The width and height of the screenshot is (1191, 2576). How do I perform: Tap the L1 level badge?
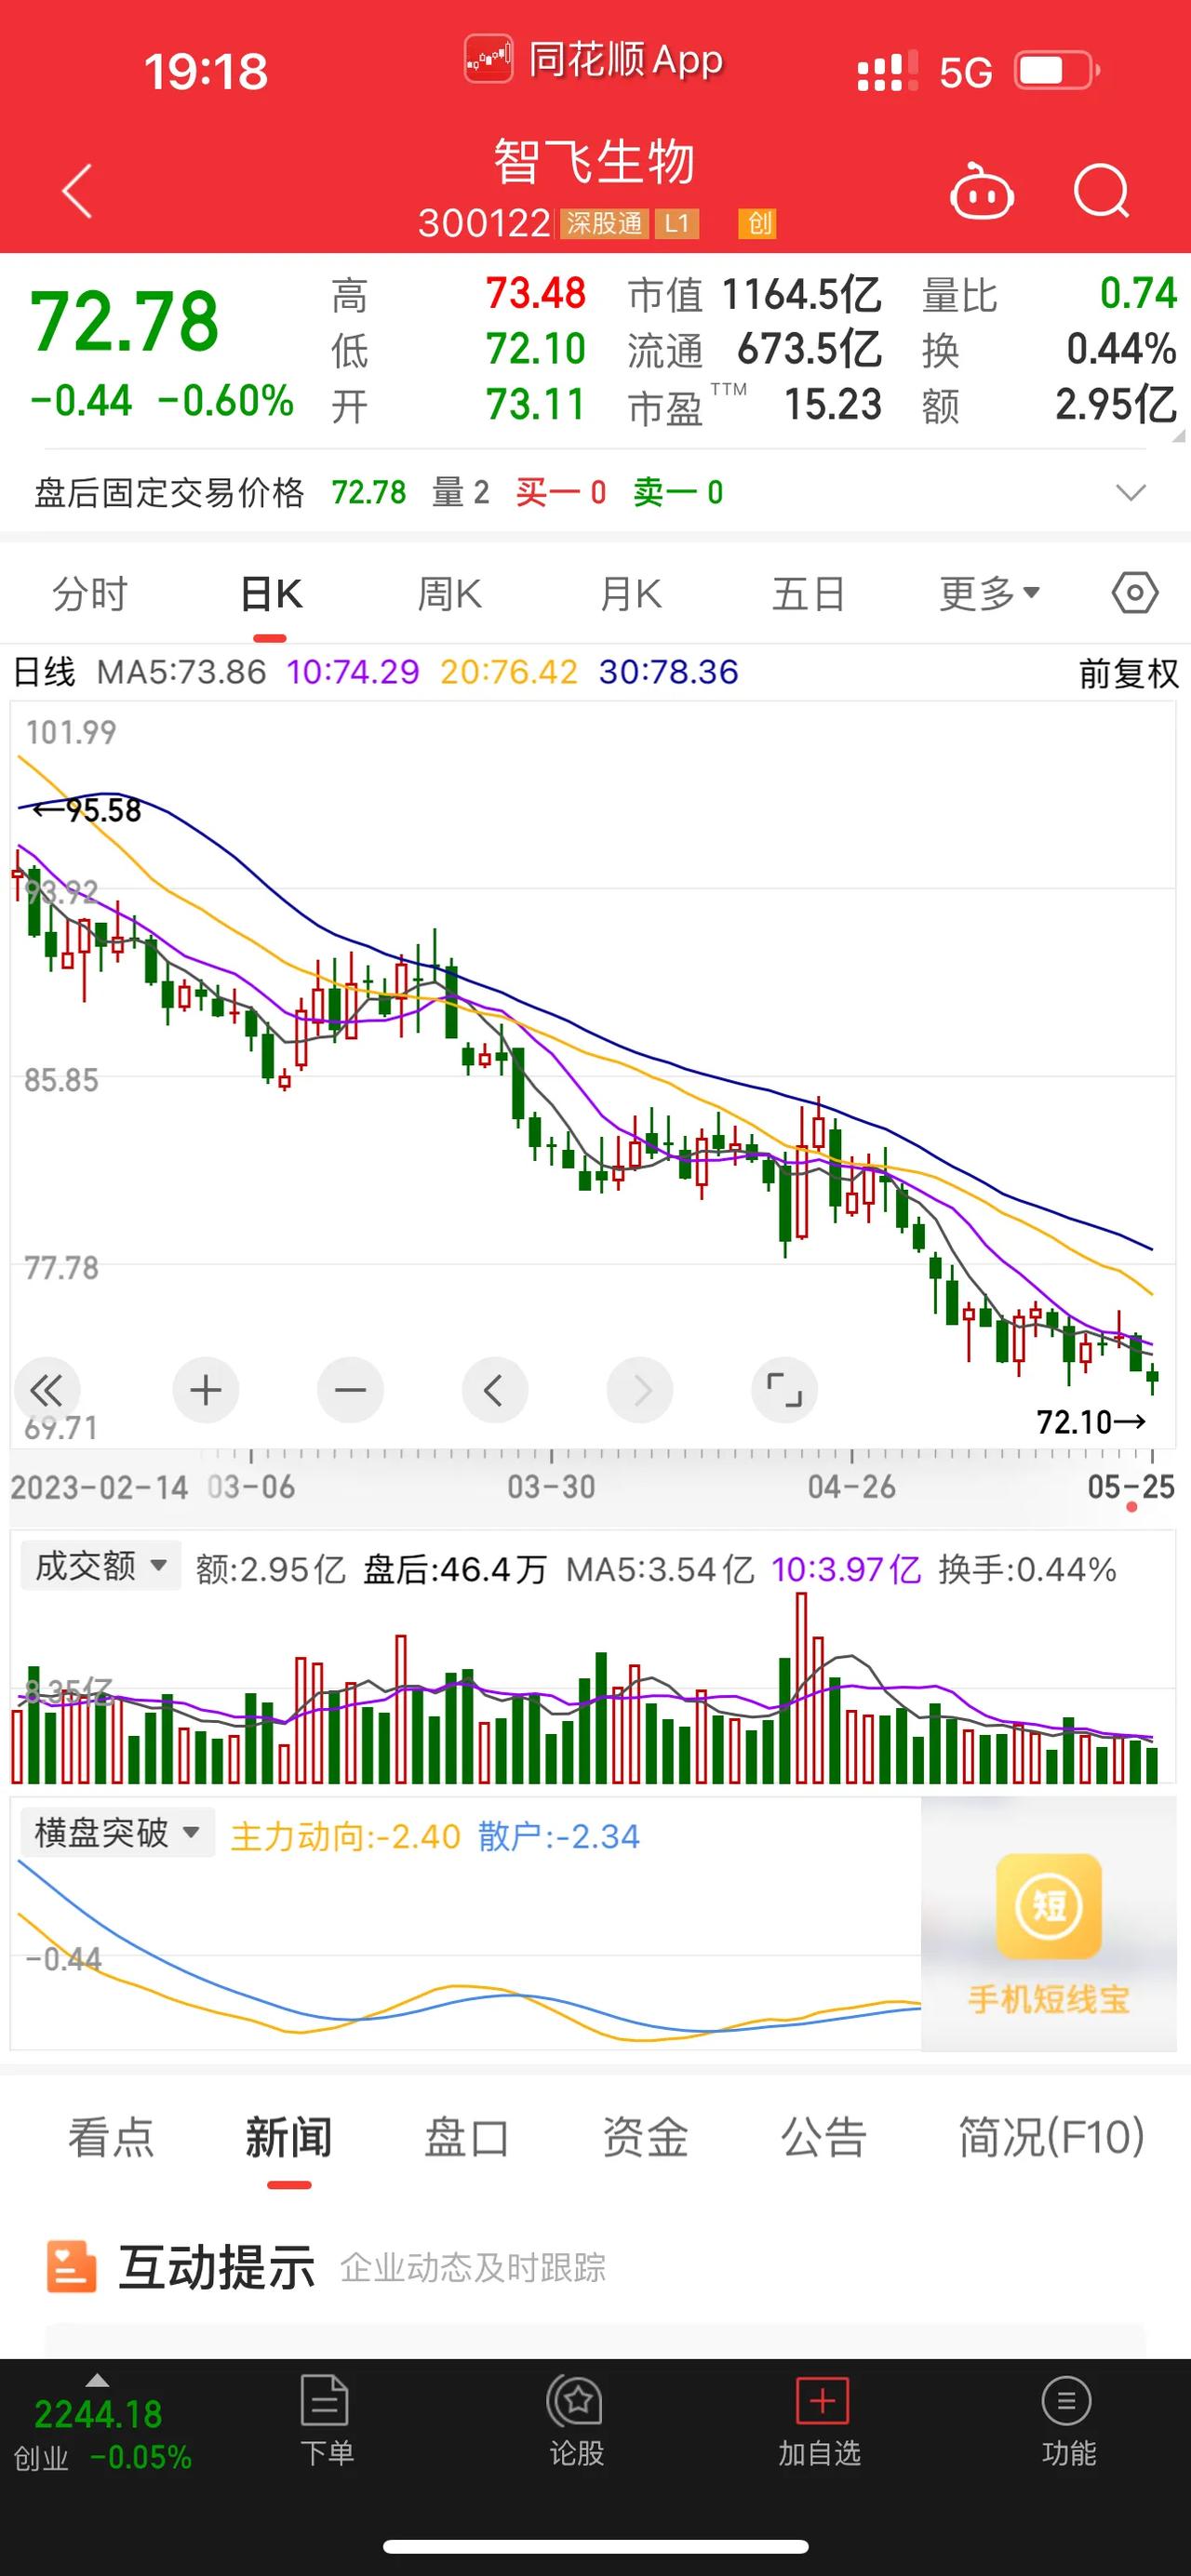(676, 223)
